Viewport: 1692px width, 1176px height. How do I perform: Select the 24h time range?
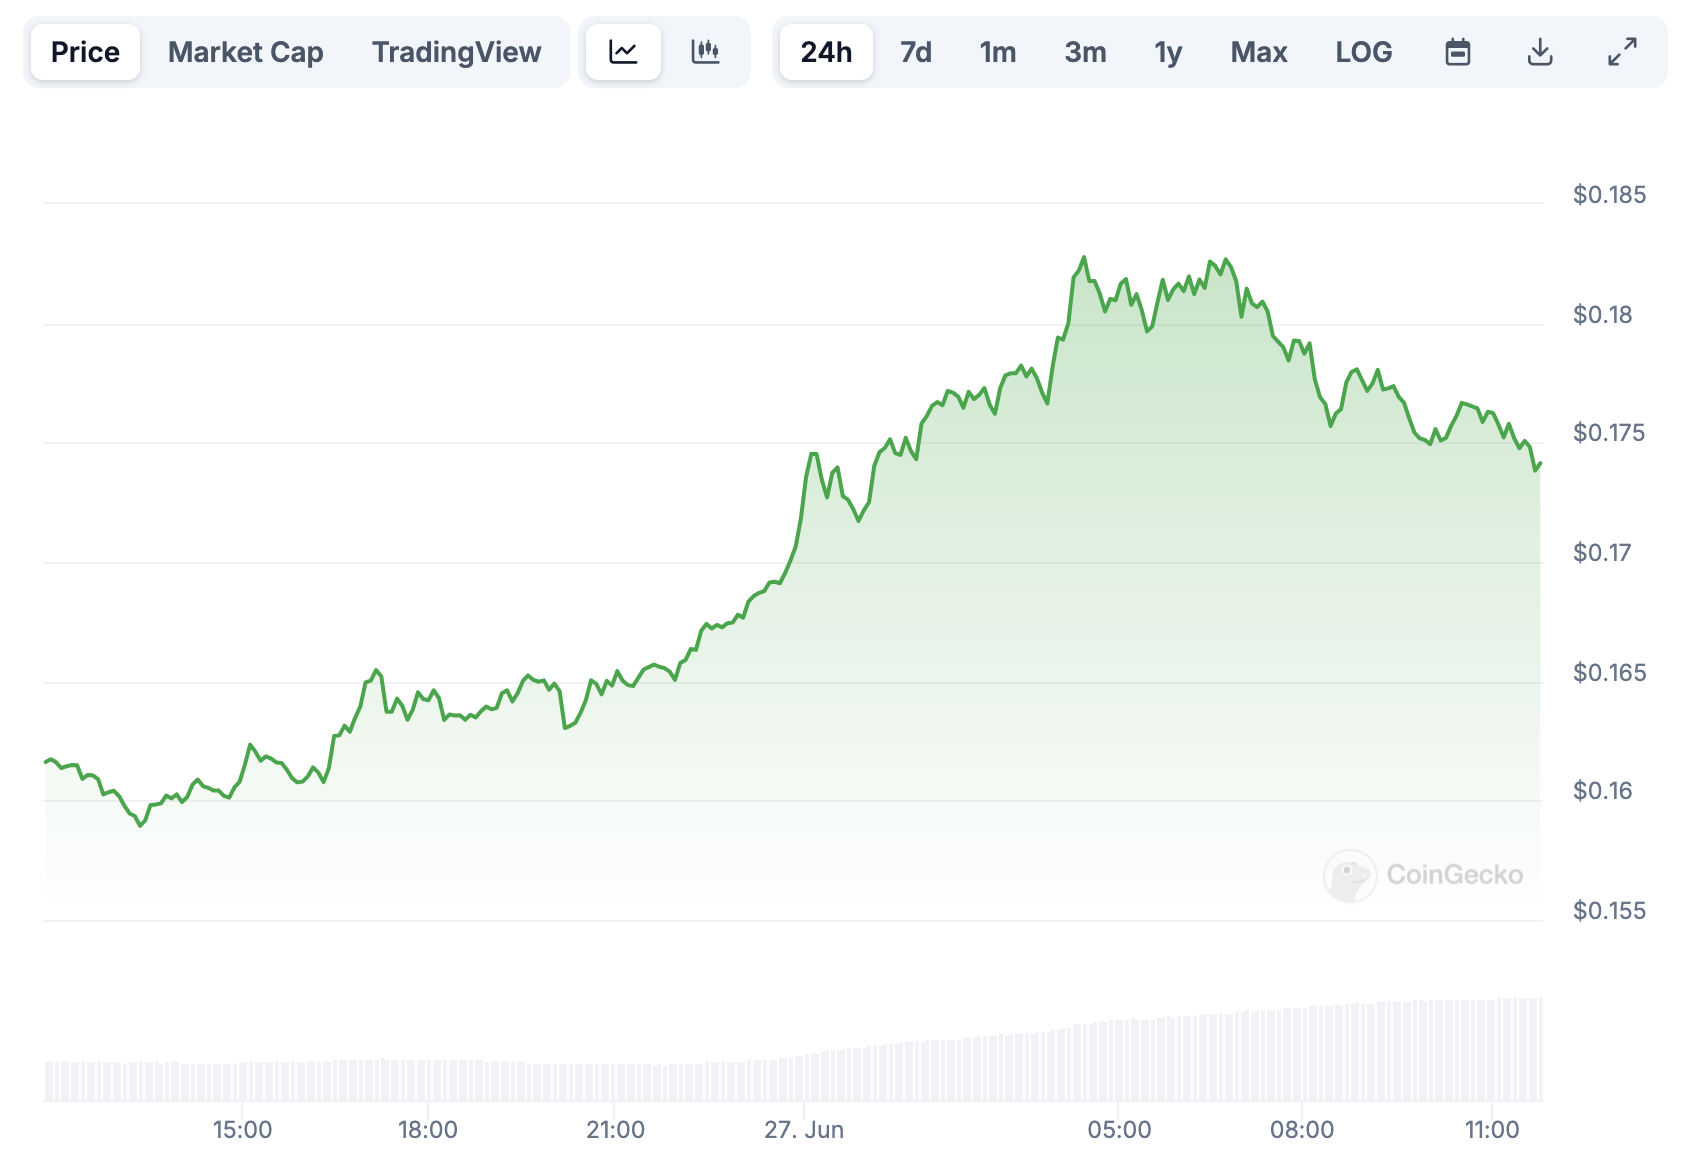point(826,52)
